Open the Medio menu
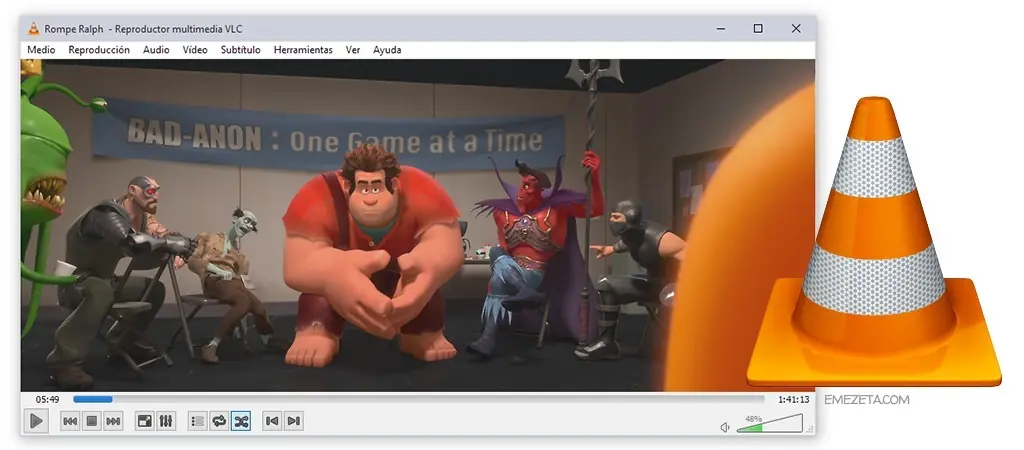 [x=41, y=50]
